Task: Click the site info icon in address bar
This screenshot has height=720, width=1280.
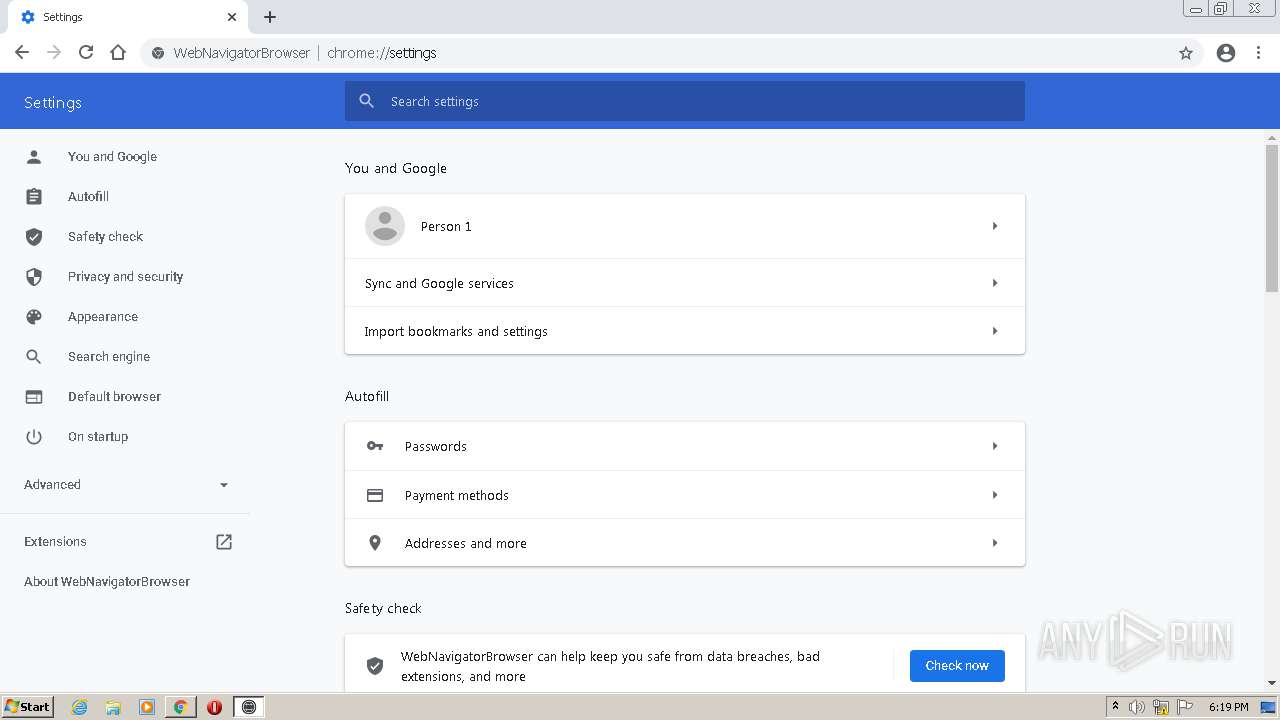Action: [158, 53]
